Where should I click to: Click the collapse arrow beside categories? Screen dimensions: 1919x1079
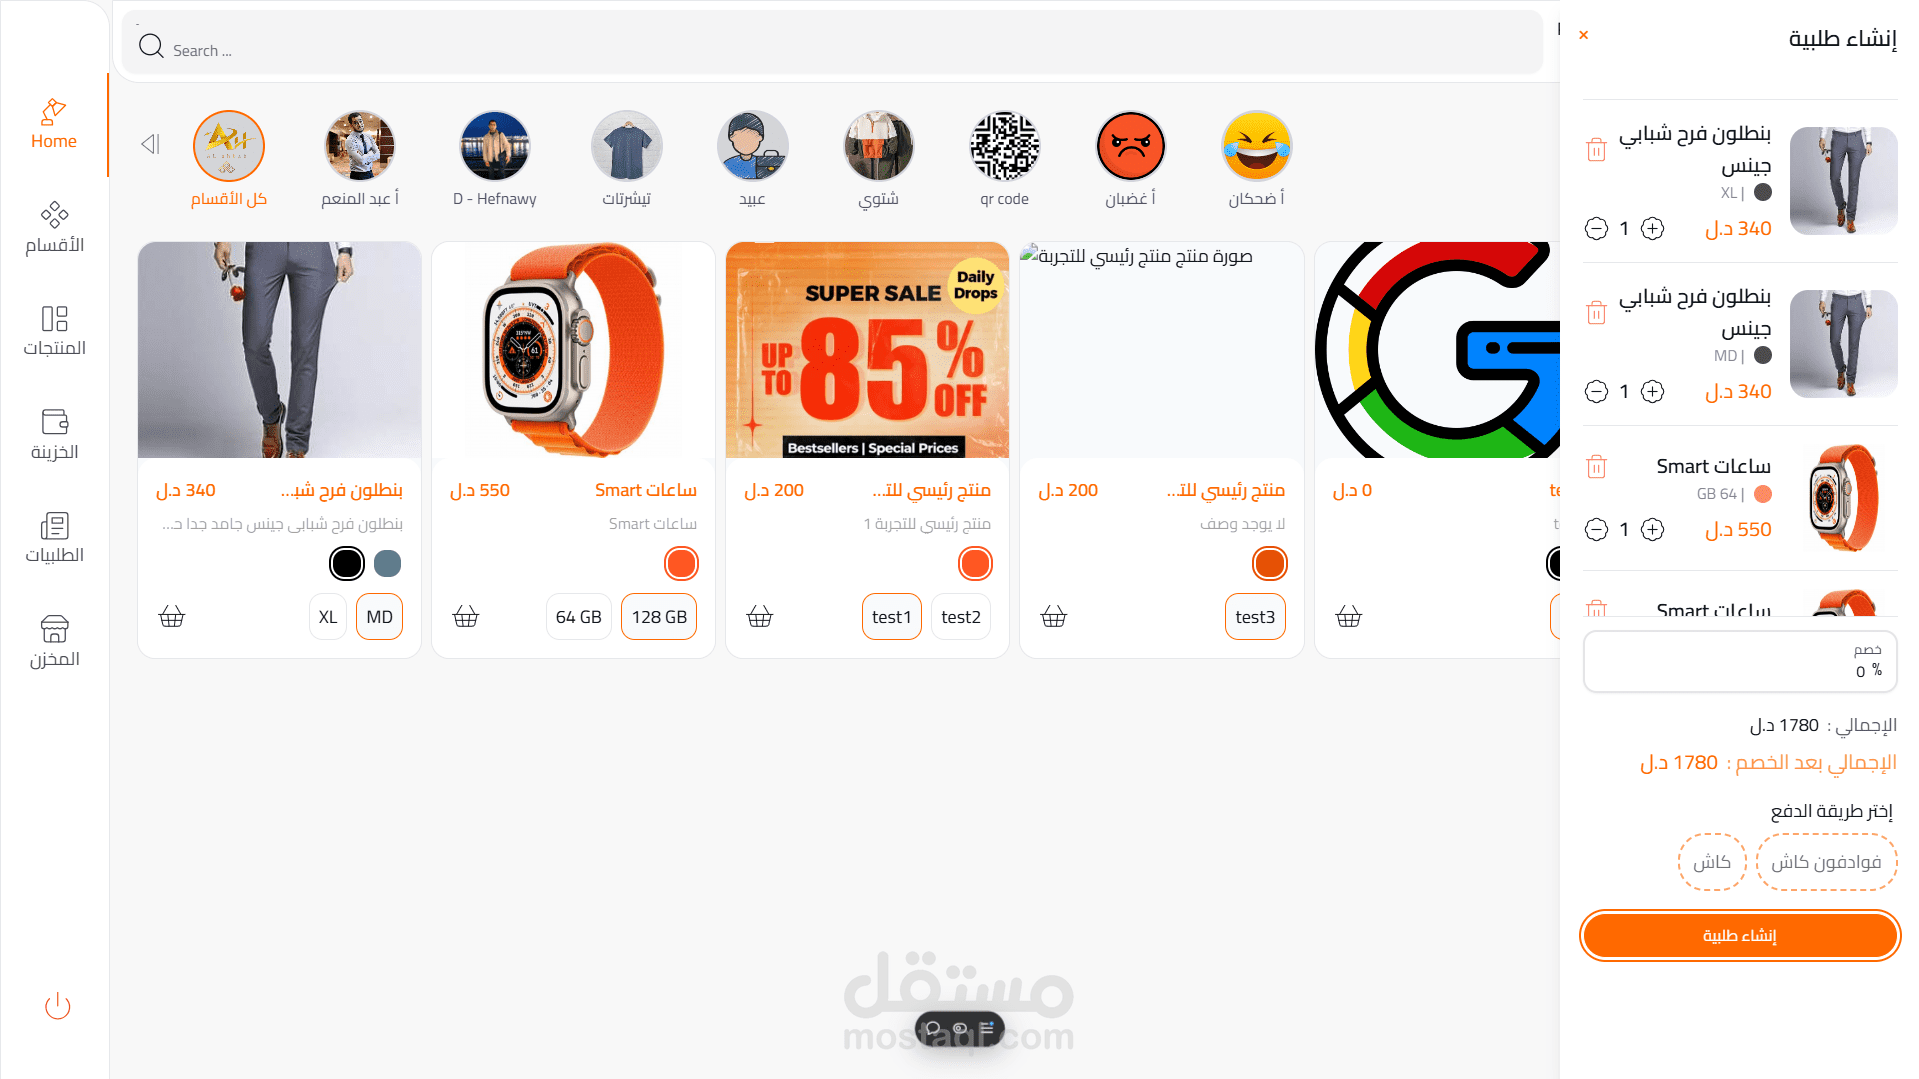(x=150, y=144)
